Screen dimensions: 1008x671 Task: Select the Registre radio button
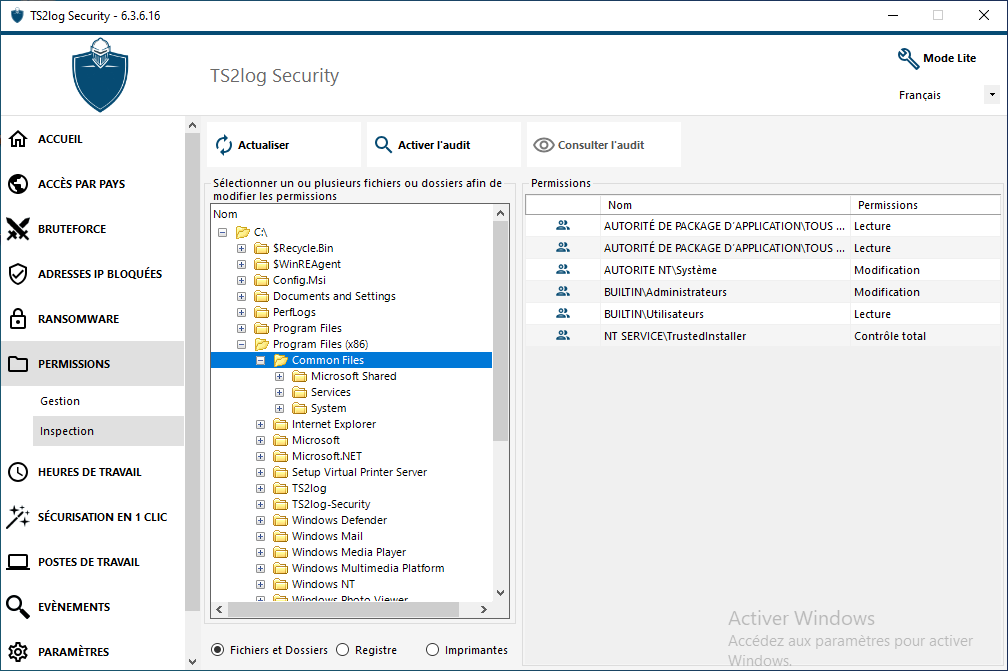pyautogui.click(x=343, y=650)
